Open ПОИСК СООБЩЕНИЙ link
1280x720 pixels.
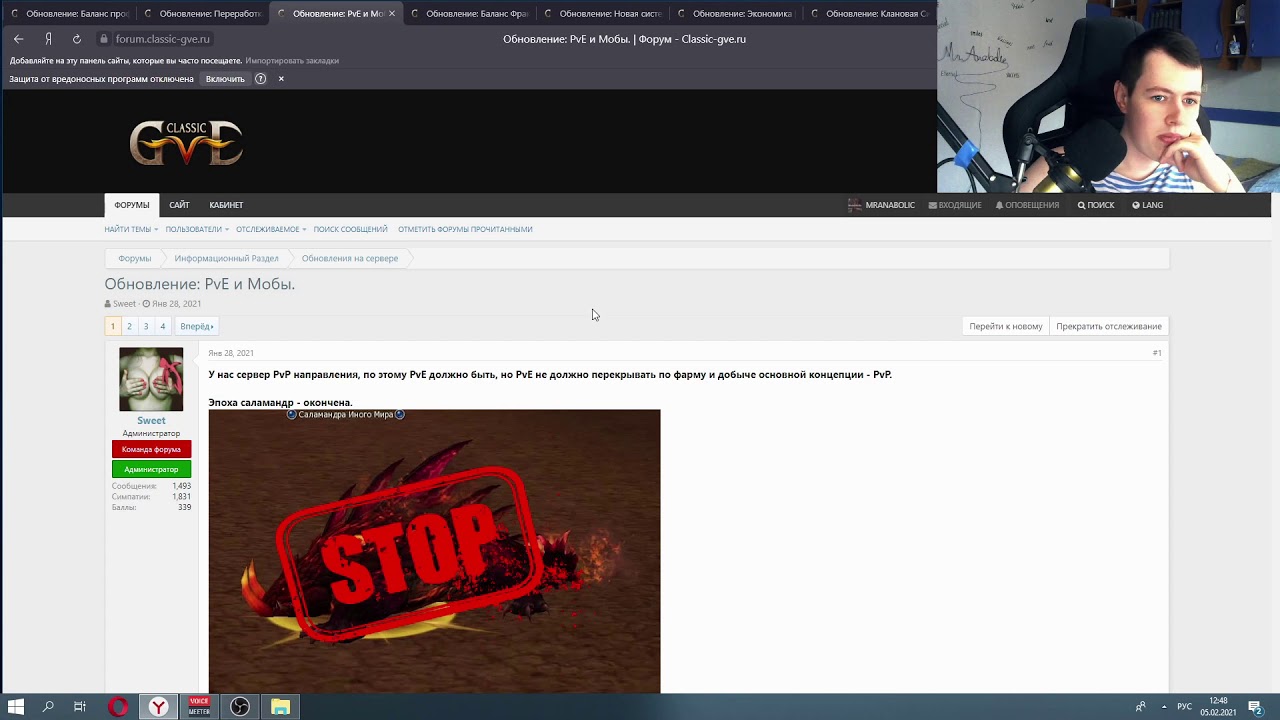coord(350,229)
